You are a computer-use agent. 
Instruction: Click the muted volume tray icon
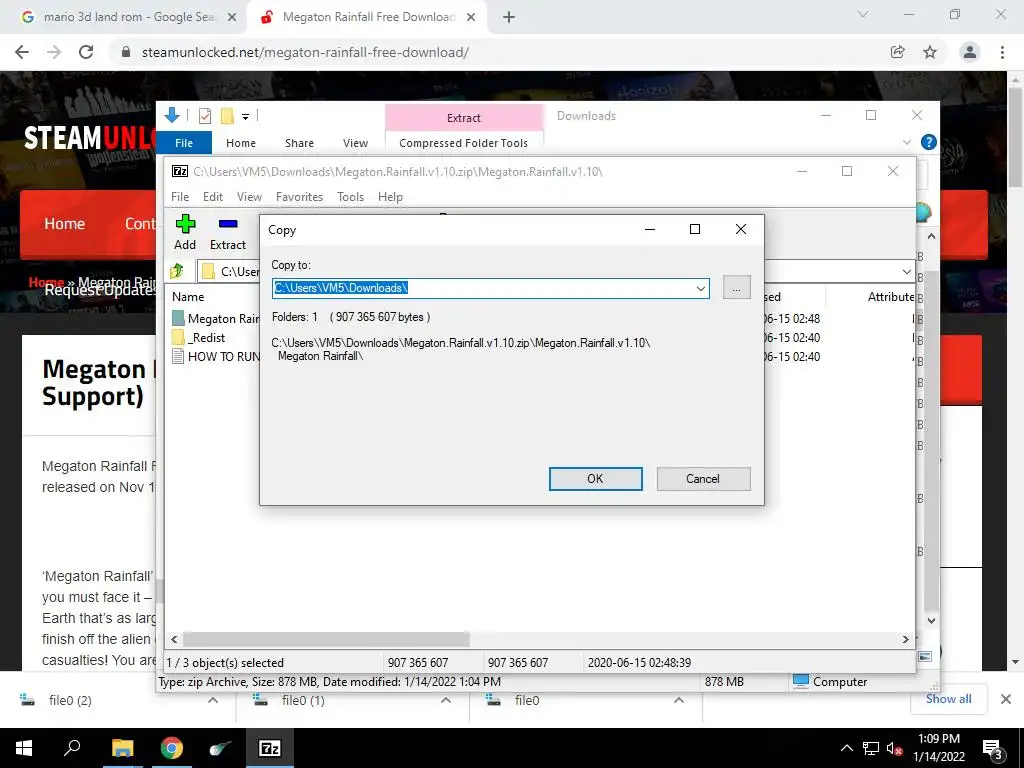click(x=894, y=748)
